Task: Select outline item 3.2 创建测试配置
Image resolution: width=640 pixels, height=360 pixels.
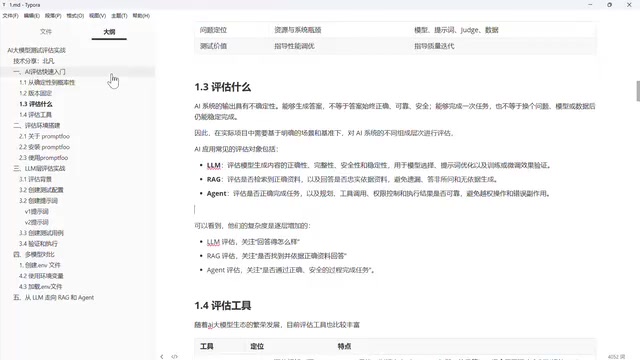Action: click(x=41, y=190)
